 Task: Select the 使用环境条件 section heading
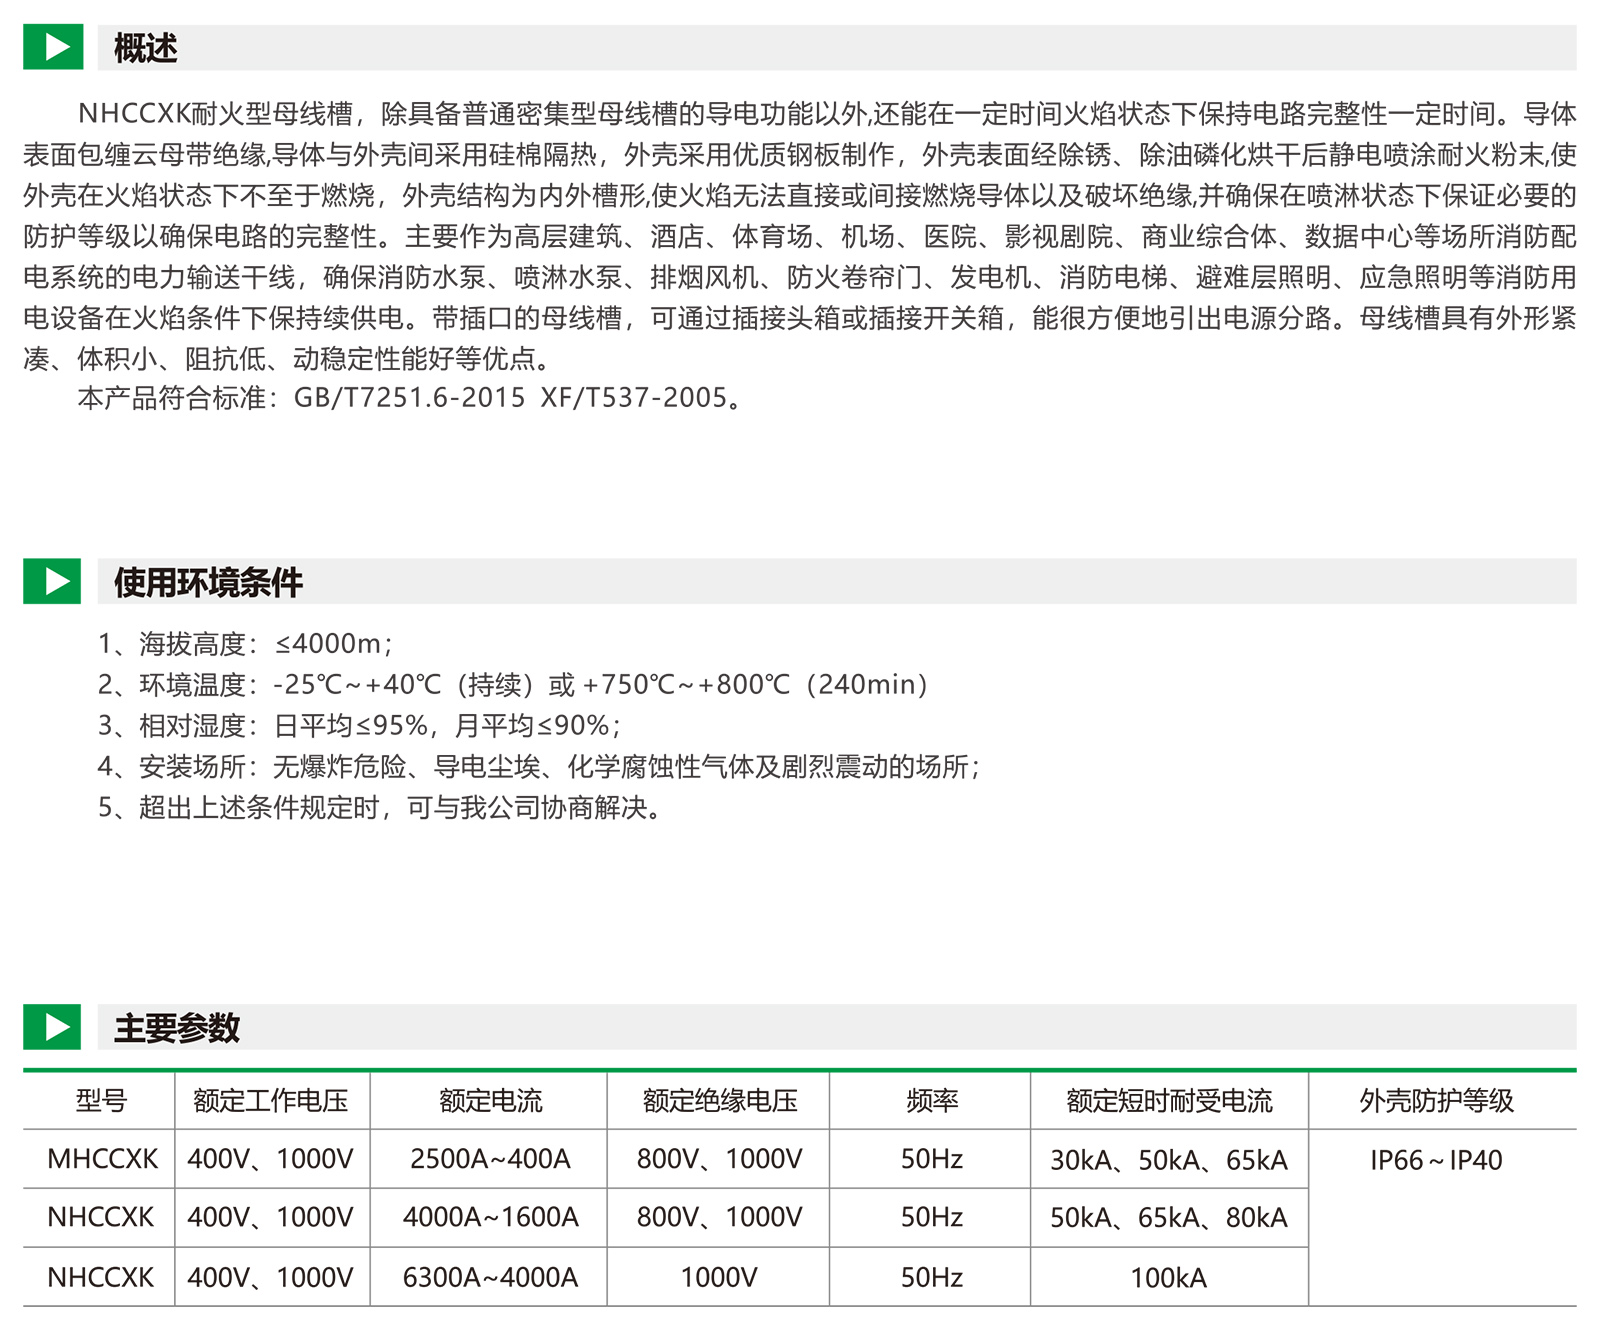[x=208, y=582]
